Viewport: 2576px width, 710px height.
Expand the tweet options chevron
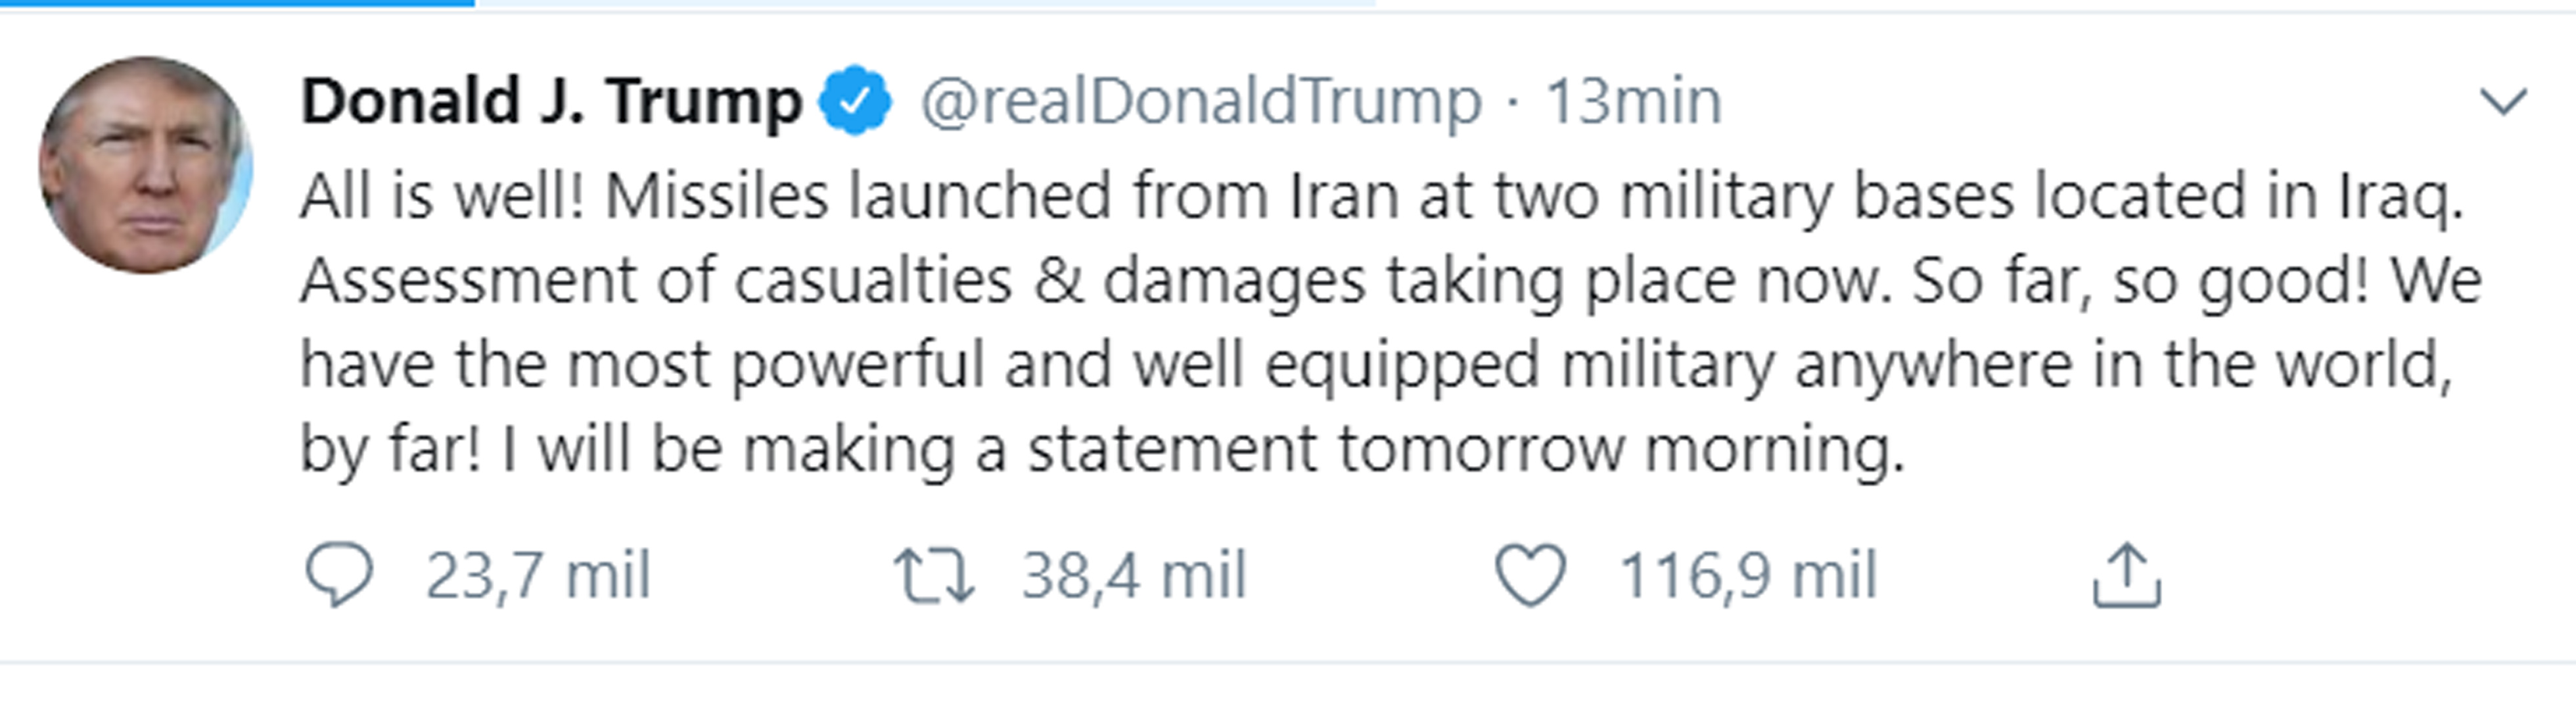[2503, 101]
